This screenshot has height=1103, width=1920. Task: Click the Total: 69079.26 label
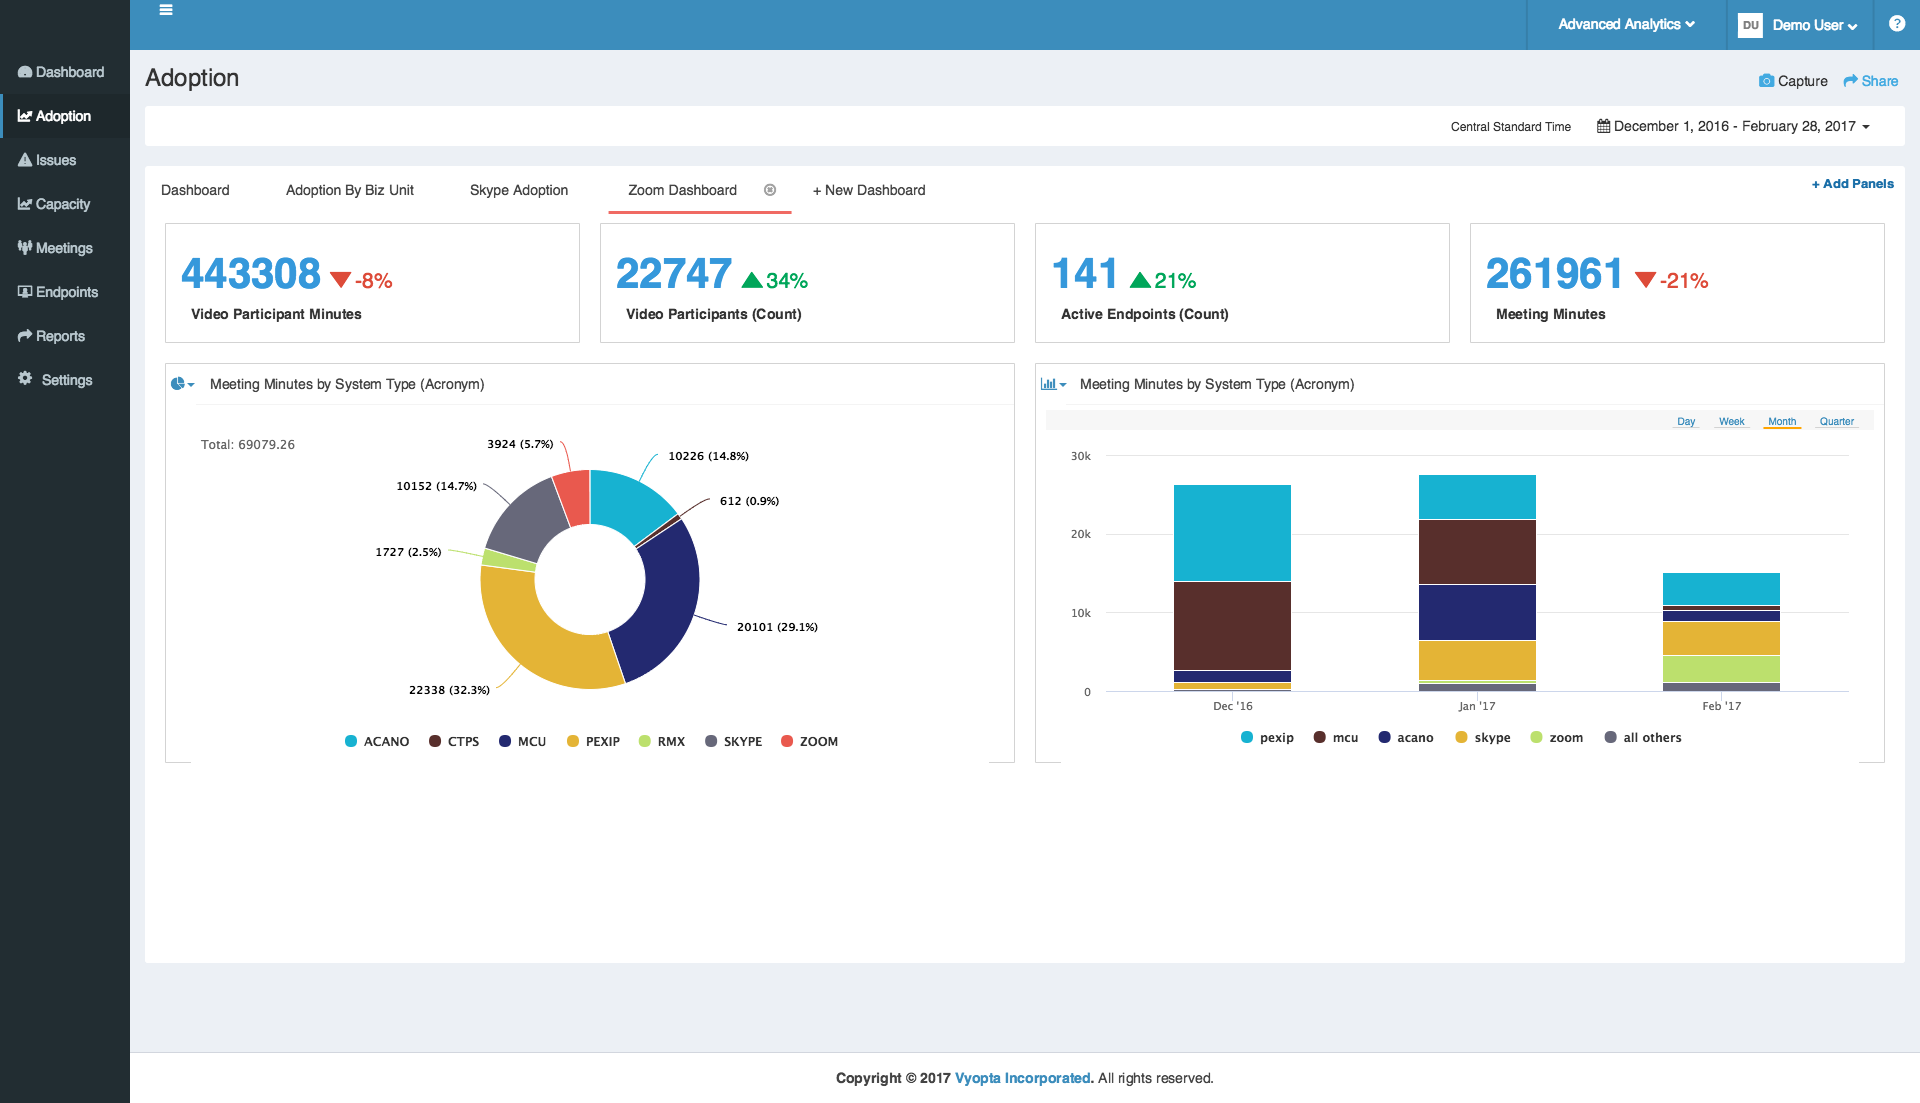click(248, 445)
